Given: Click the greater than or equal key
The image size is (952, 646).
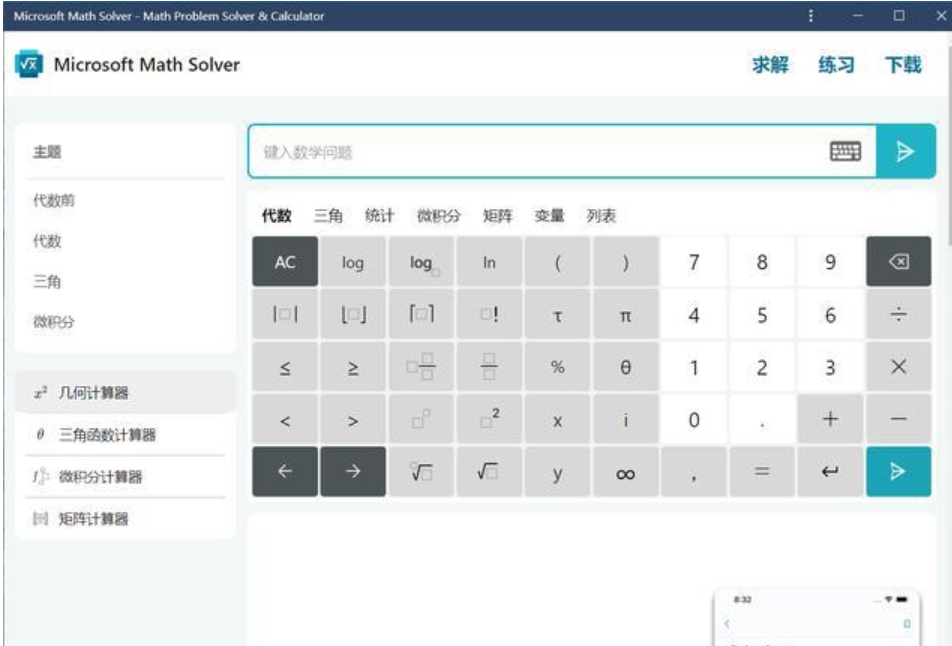Looking at the screenshot, I should coord(353,367).
